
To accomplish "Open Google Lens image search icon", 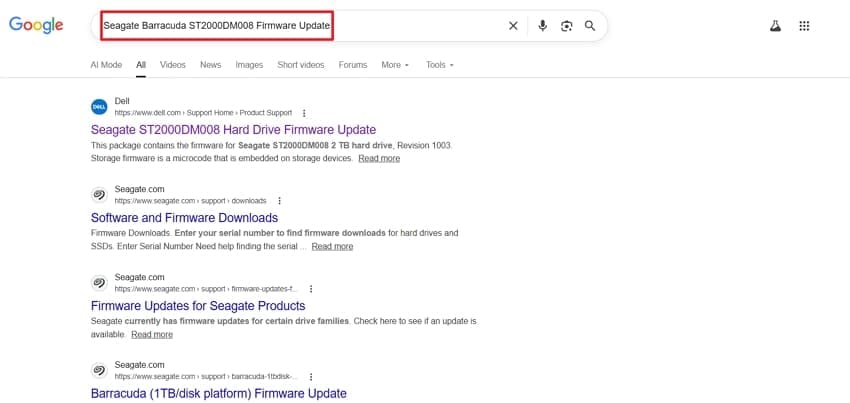I will (x=566, y=26).
